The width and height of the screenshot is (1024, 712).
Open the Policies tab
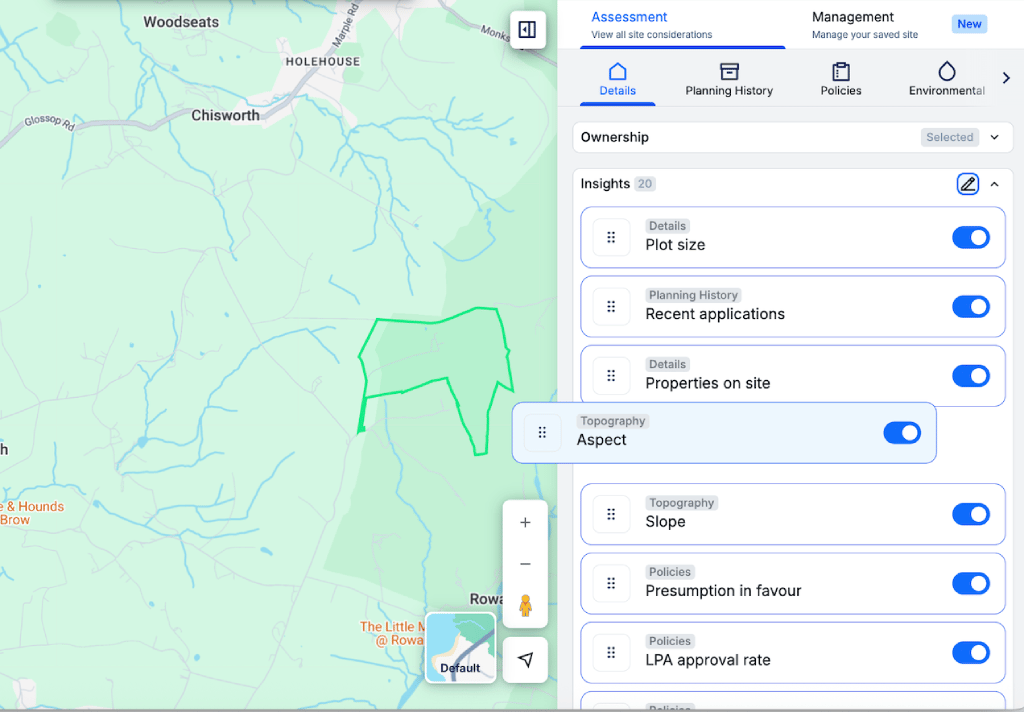tap(841, 80)
